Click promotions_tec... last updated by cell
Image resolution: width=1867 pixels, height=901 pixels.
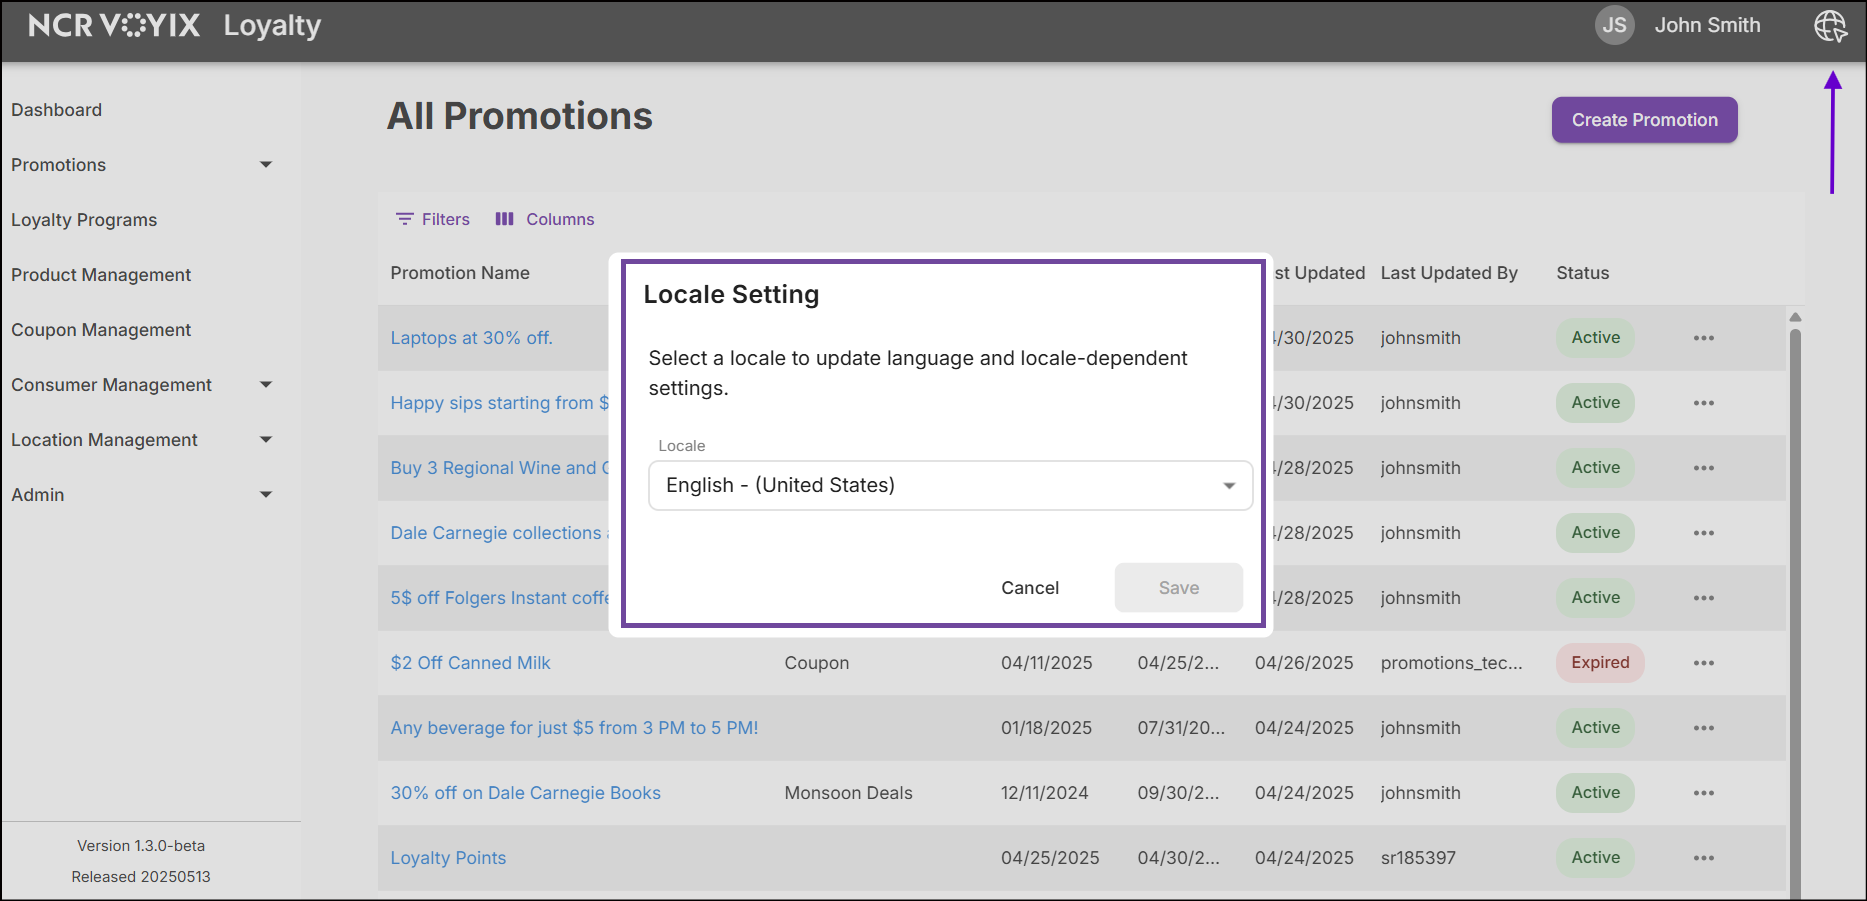(1451, 663)
